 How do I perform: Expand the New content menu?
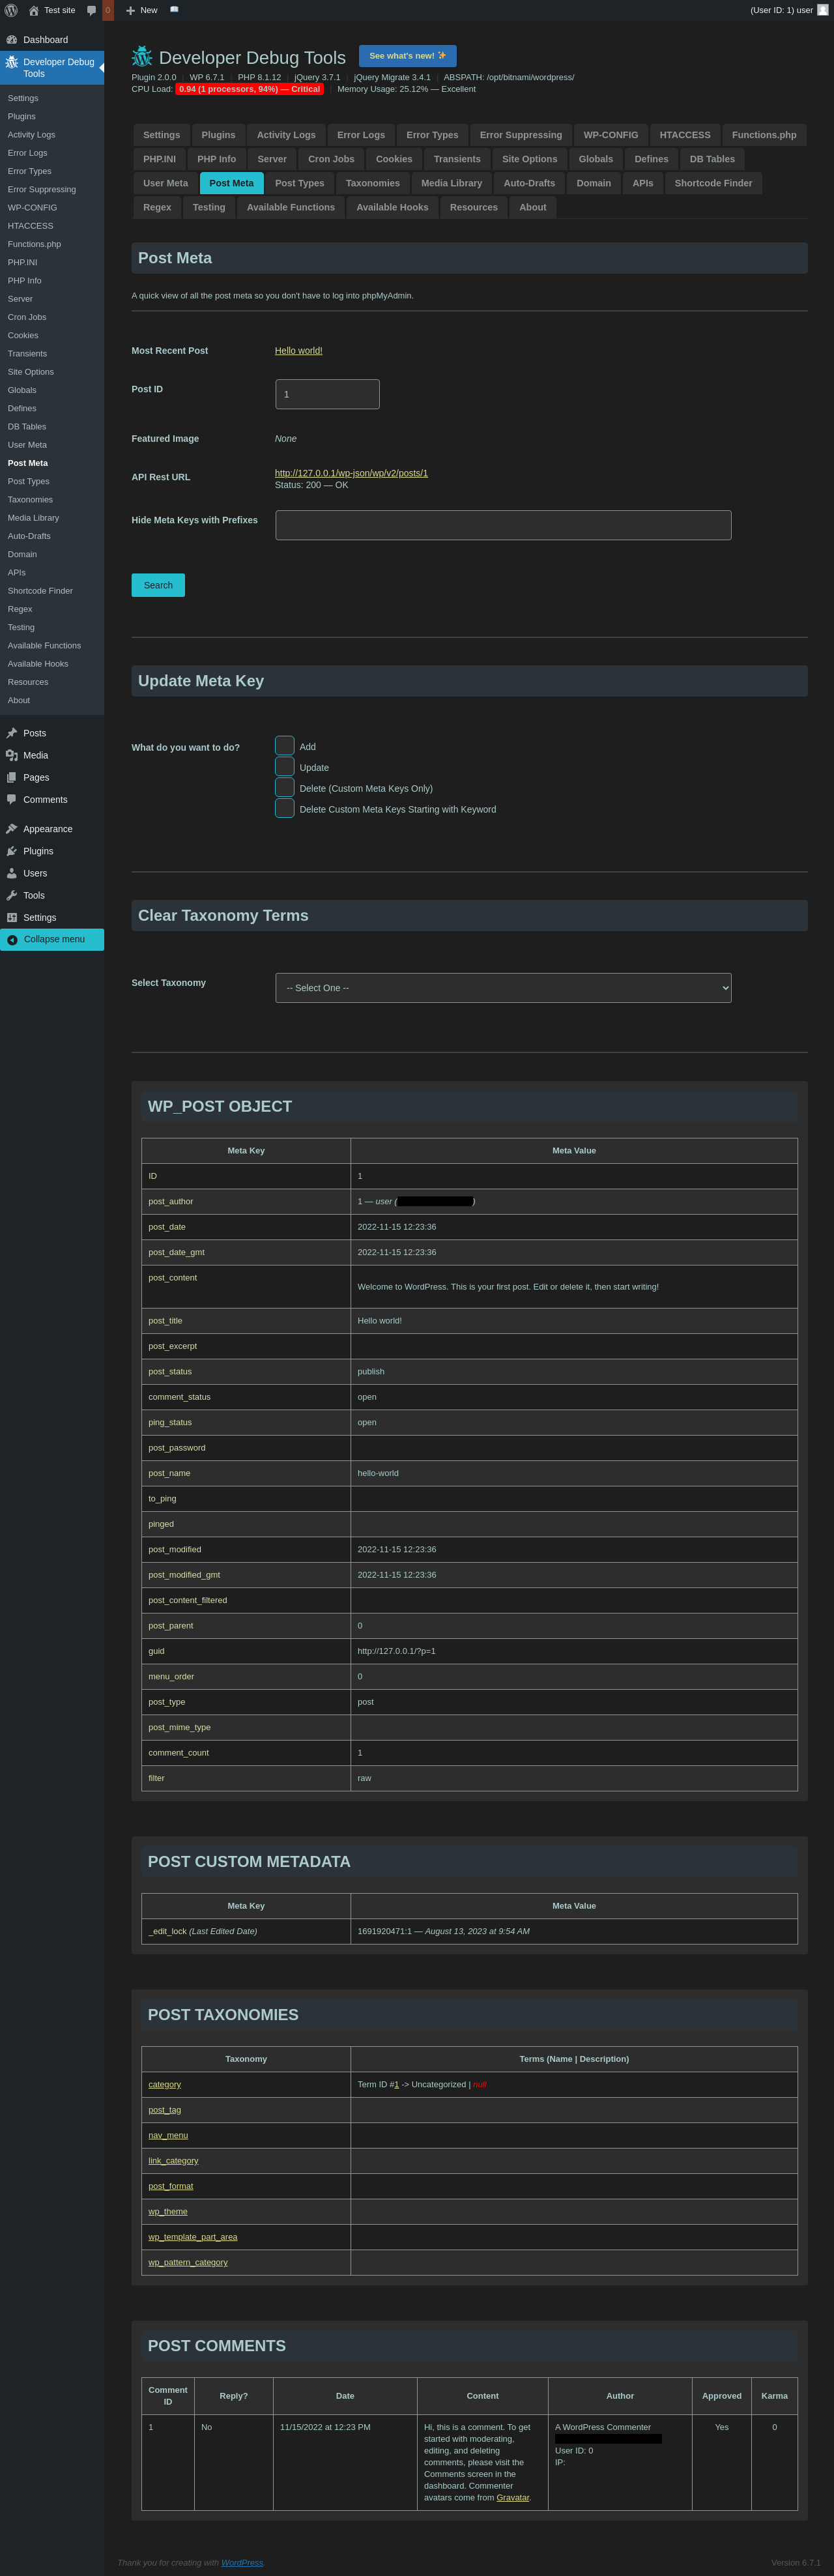141,10
